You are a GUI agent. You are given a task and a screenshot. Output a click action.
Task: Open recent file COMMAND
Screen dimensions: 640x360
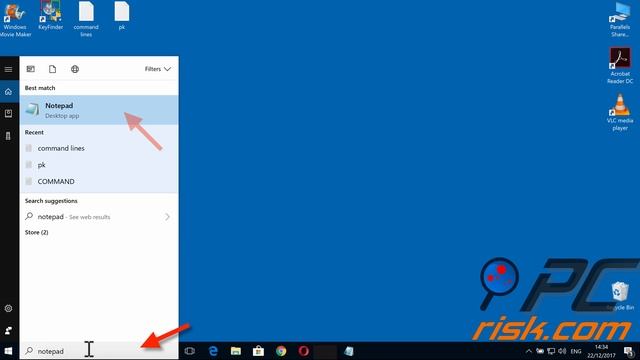click(99, 181)
